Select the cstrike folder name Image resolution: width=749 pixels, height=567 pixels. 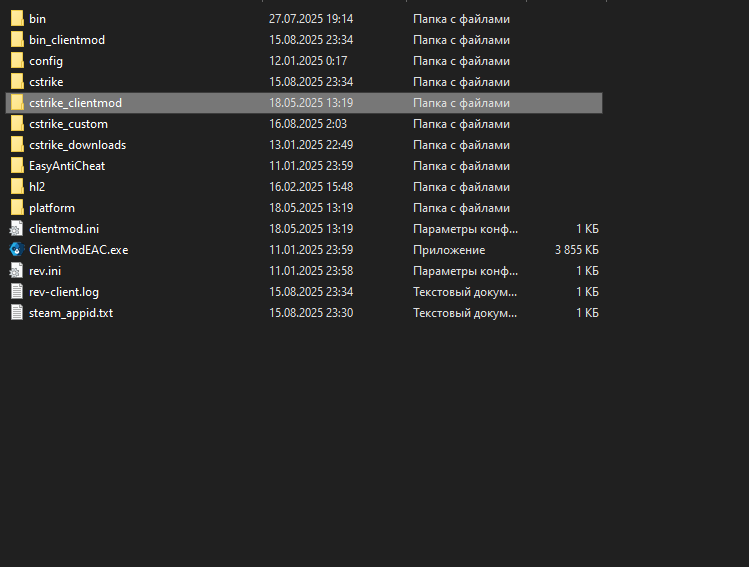point(46,82)
